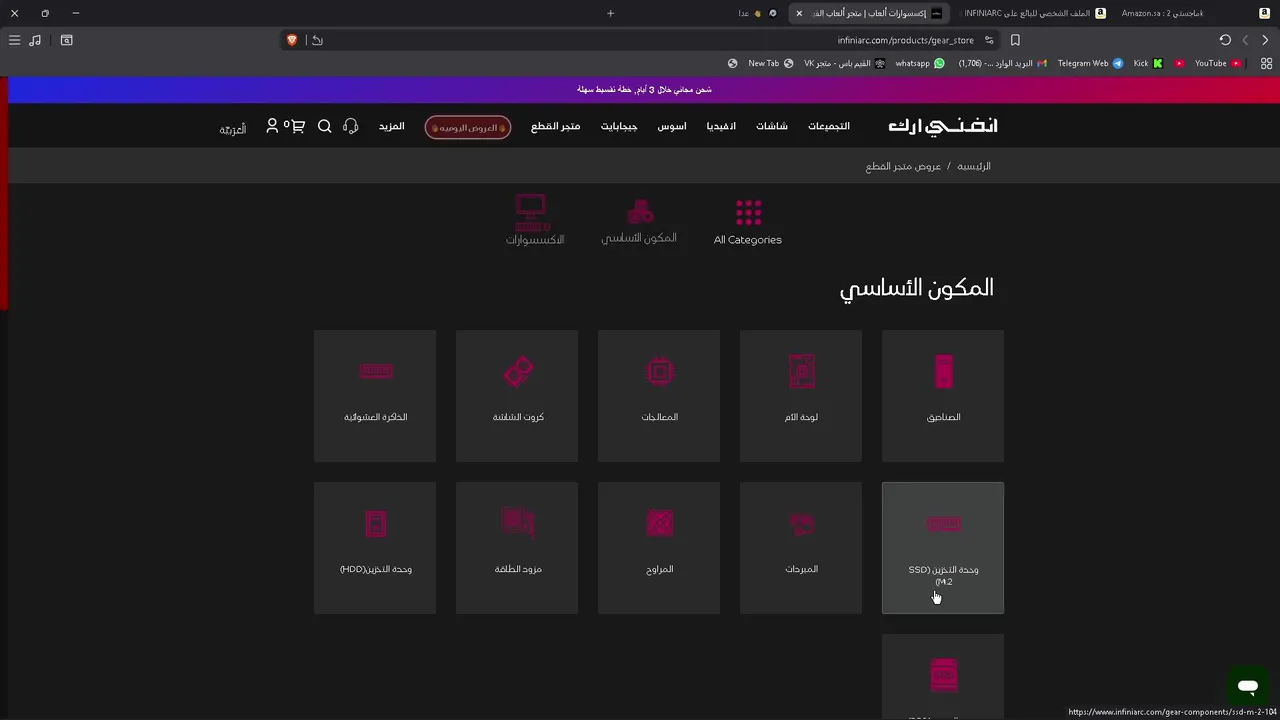Expand the المزيد more menu
1280x720 pixels.
(391, 126)
